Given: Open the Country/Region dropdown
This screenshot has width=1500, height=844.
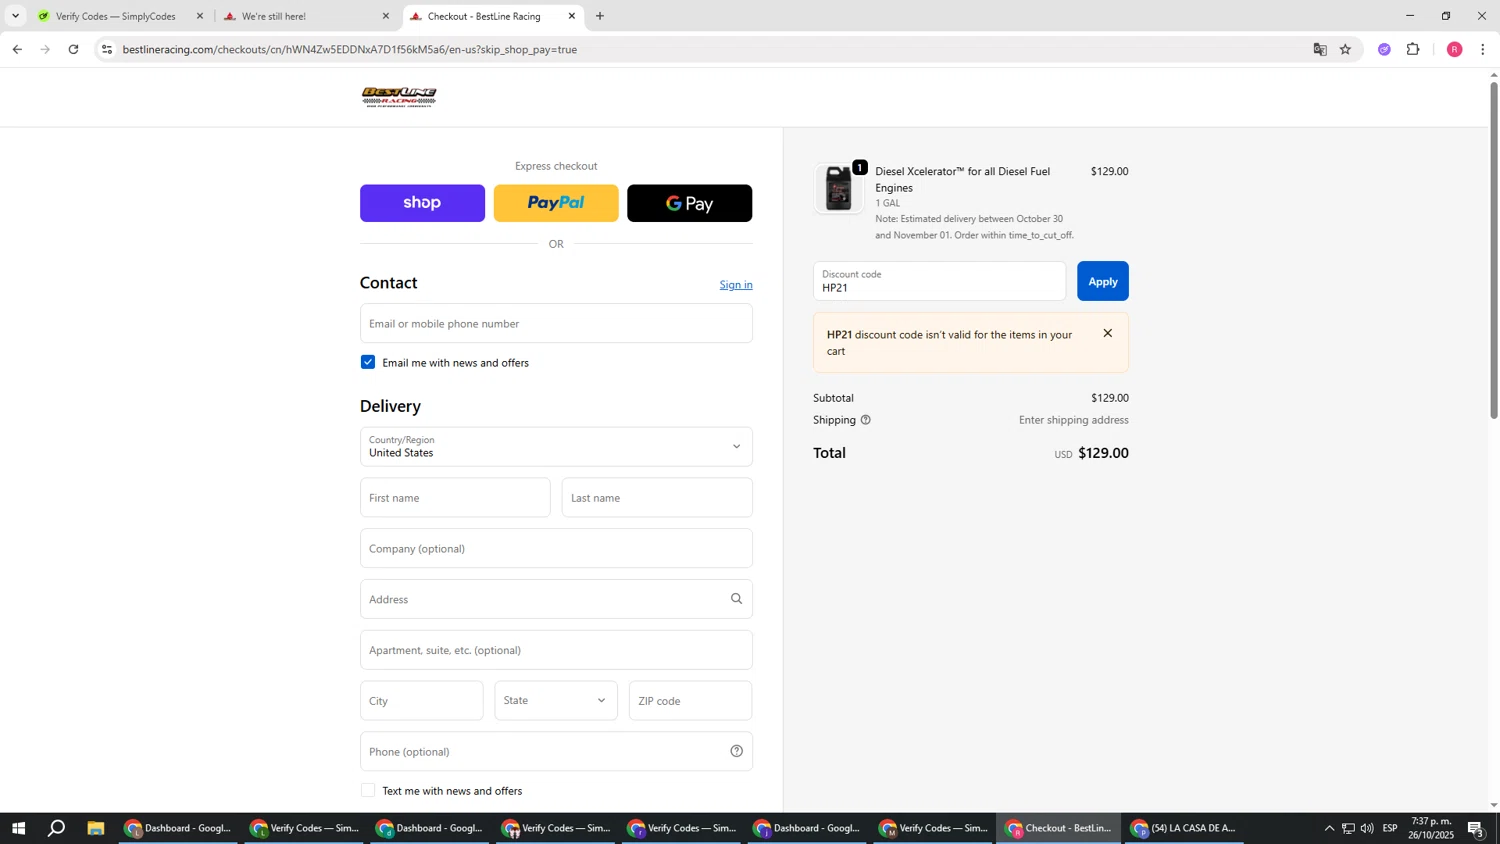Looking at the screenshot, I should (x=556, y=447).
